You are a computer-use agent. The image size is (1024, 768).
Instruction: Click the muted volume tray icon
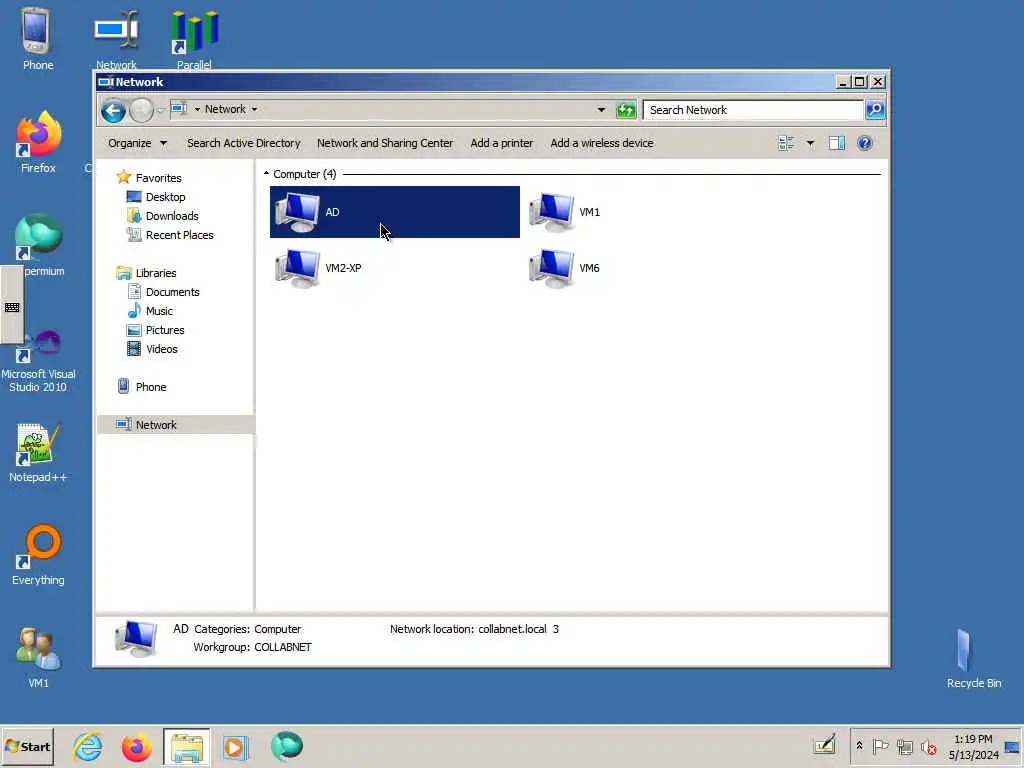pyautogui.click(x=928, y=746)
